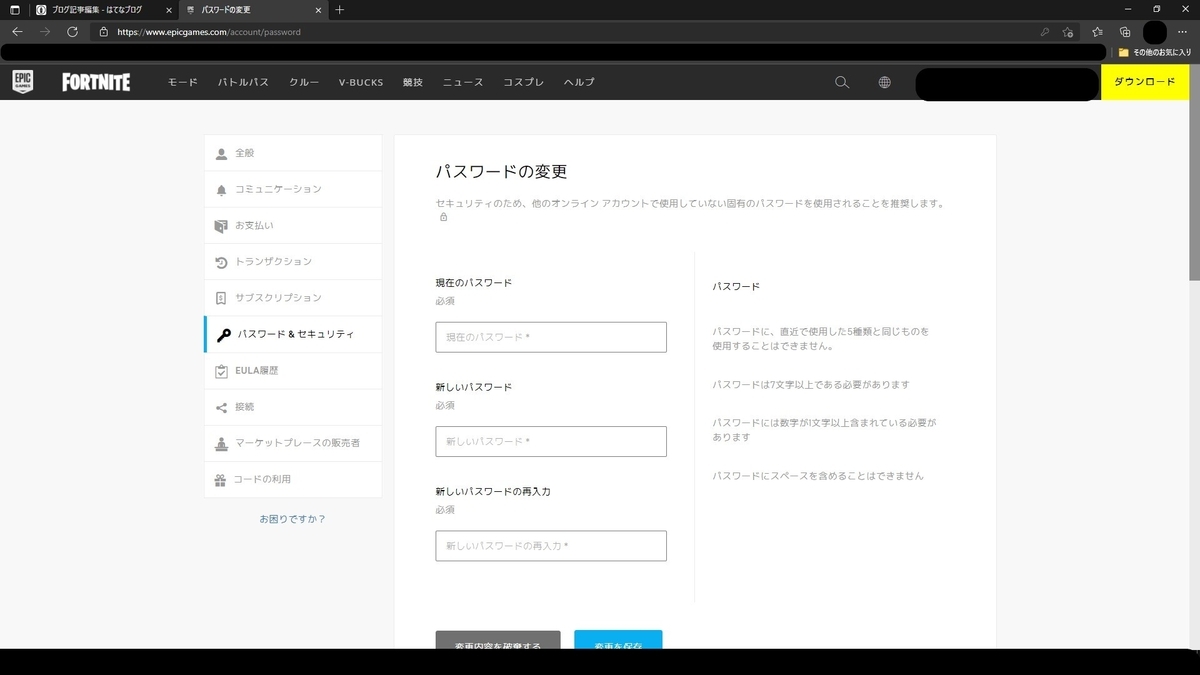Select the share icon for 接続
Viewport: 1200px width, 675px height.
pyautogui.click(x=220, y=407)
